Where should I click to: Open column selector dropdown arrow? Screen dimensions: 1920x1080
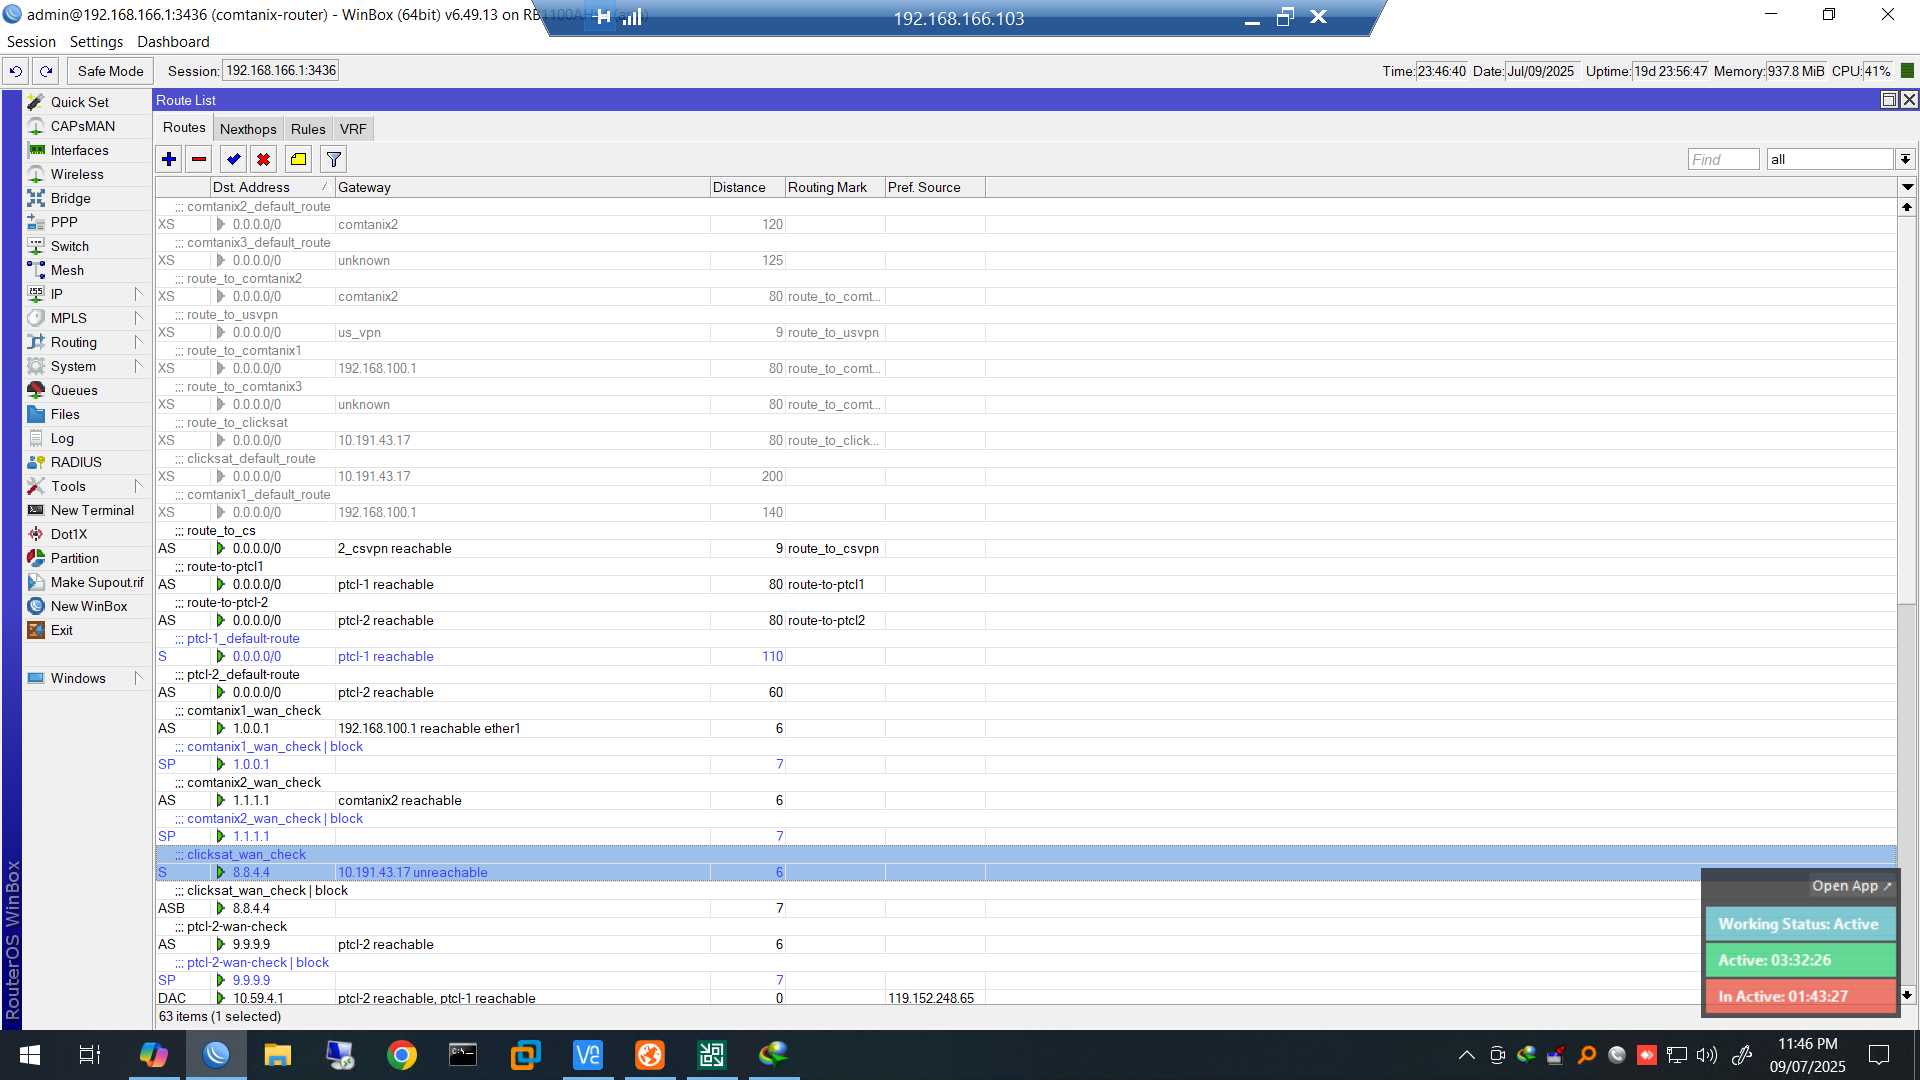[1907, 187]
